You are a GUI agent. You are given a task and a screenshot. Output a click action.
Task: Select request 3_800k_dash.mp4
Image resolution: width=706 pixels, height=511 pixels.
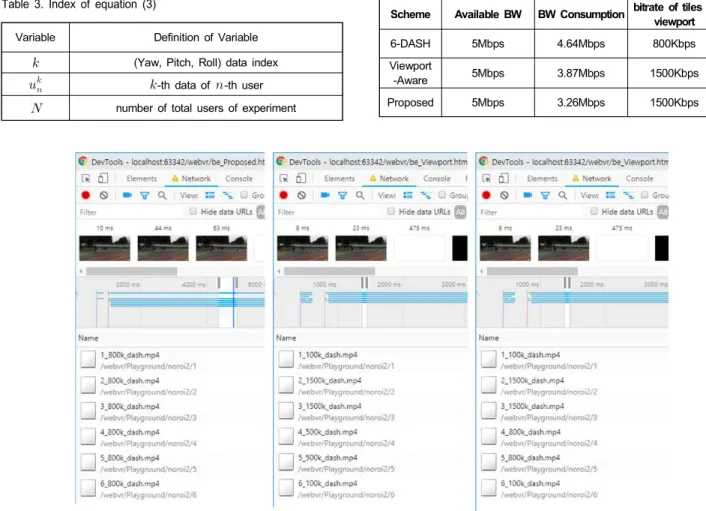tap(171, 412)
